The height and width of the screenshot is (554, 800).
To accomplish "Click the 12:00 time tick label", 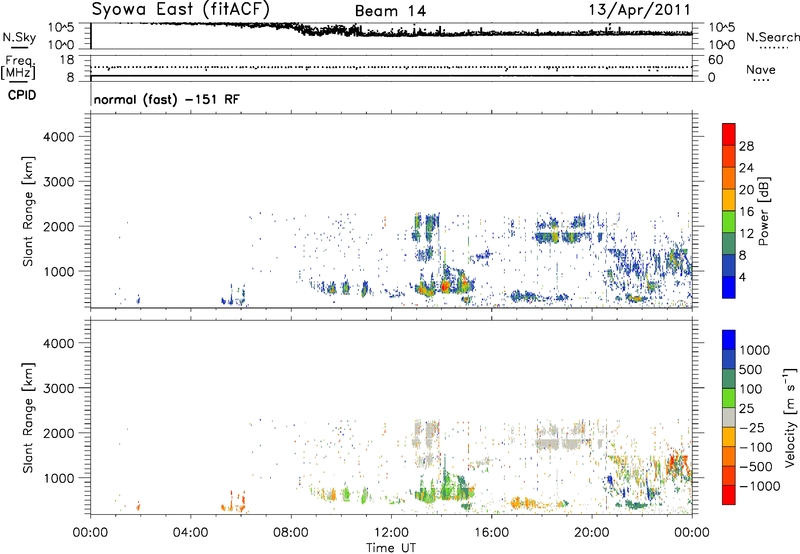I will pyautogui.click(x=391, y=533).
